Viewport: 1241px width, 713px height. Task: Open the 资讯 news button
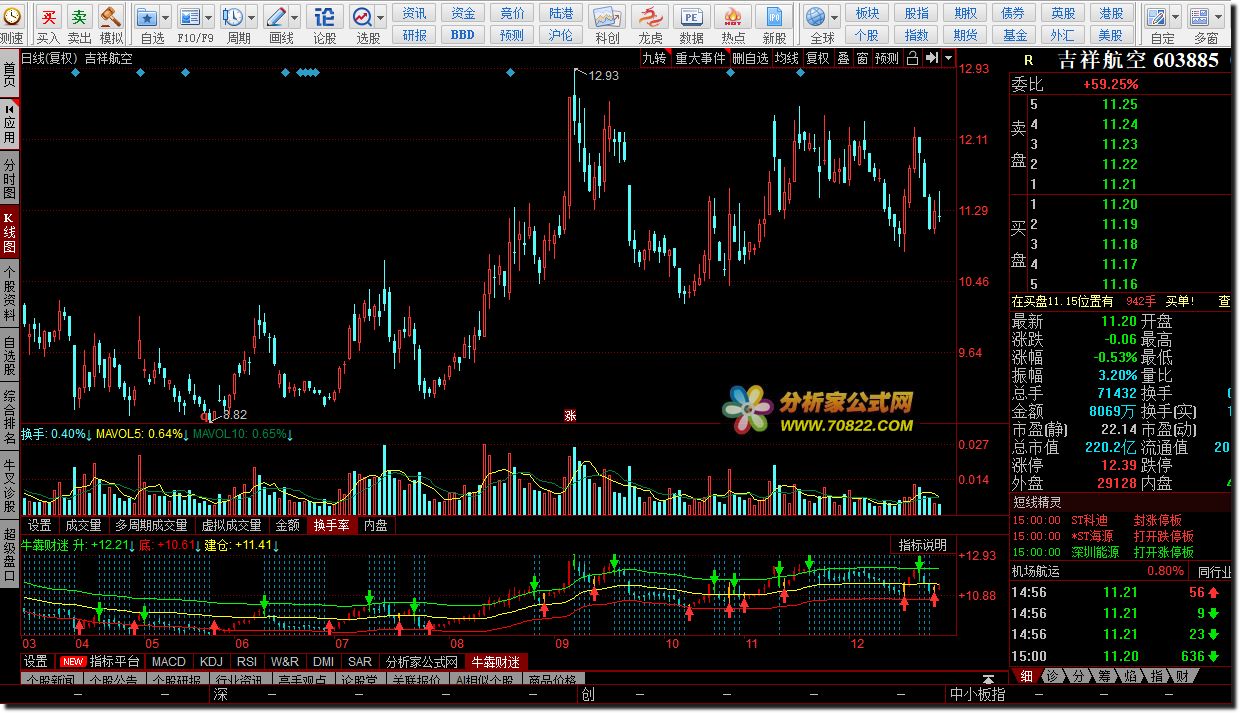tap(414, 13)
